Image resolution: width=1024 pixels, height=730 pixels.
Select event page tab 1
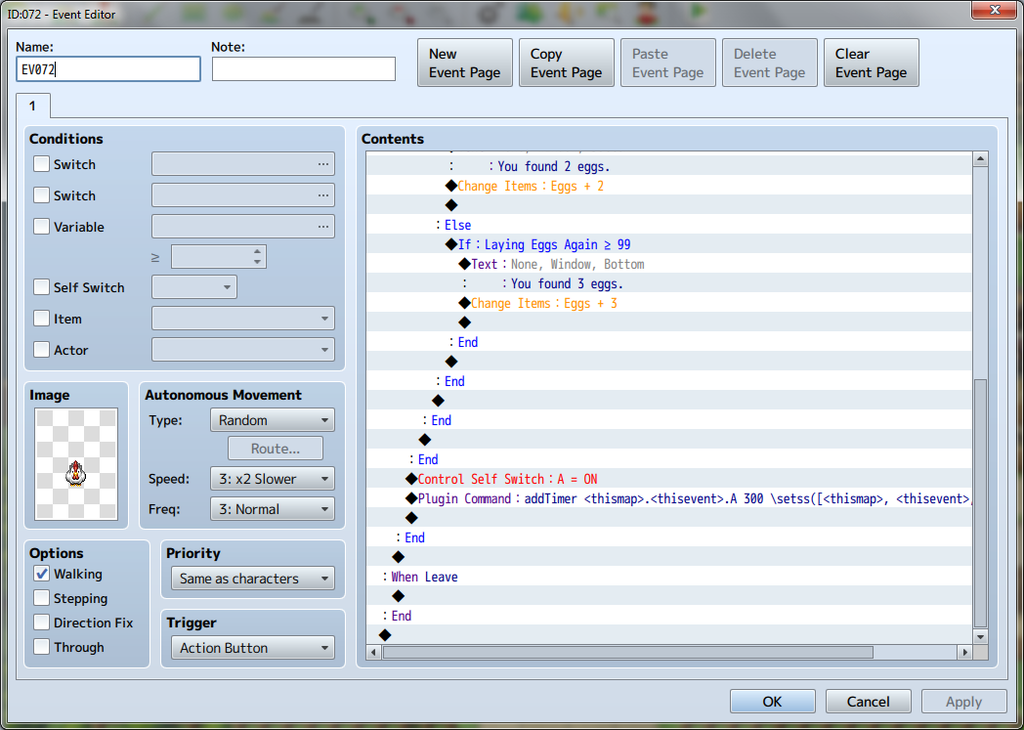[x=32, y=106]
